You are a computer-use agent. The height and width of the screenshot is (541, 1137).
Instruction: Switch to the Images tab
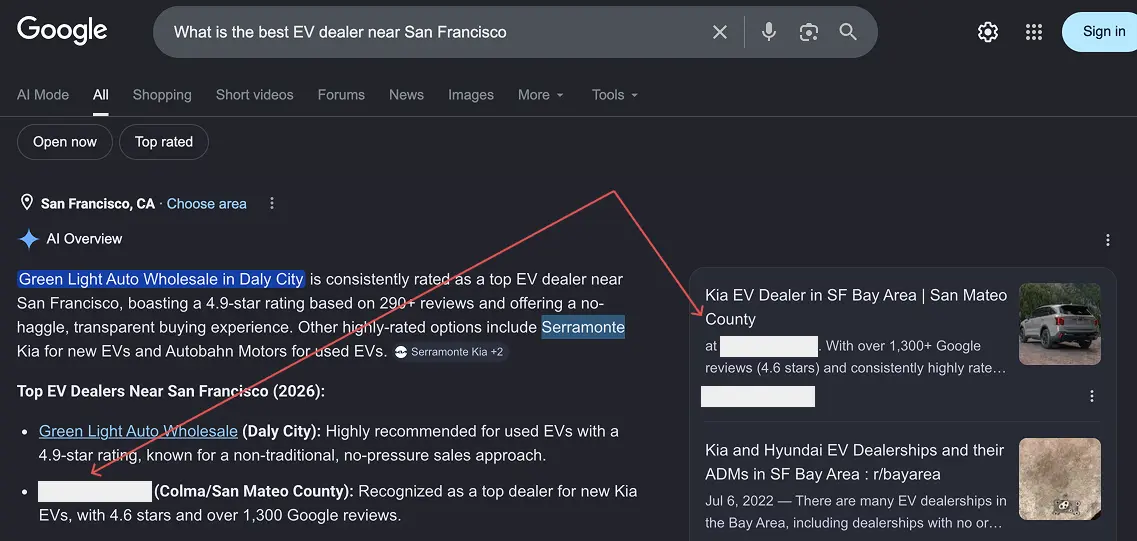click(x=471, y=95)
